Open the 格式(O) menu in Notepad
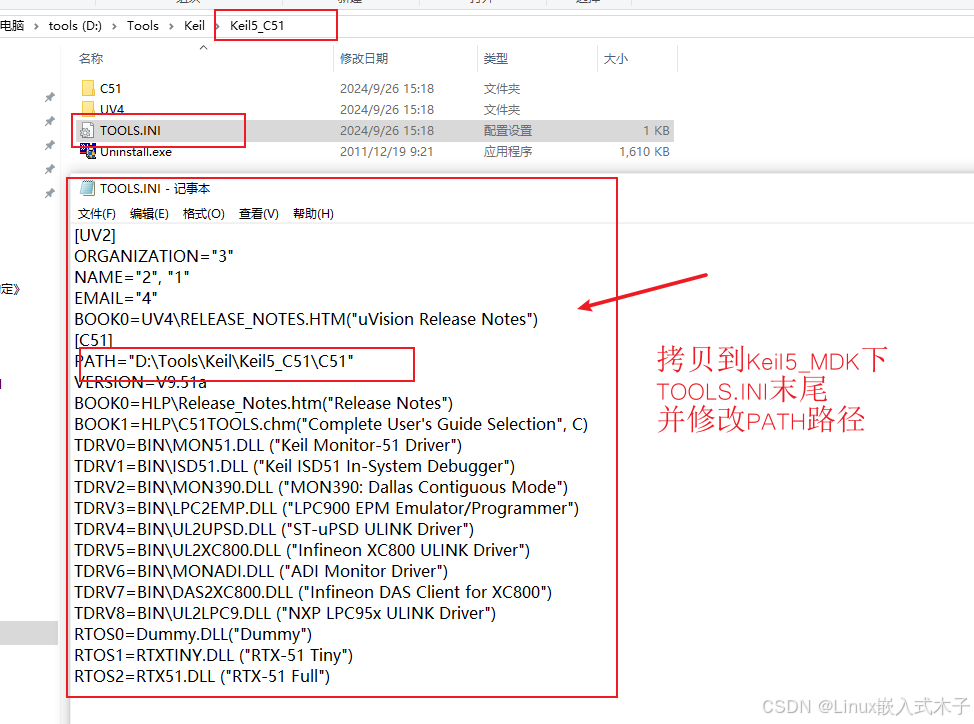This screenshot has height=724, width=974. point(203,214)
